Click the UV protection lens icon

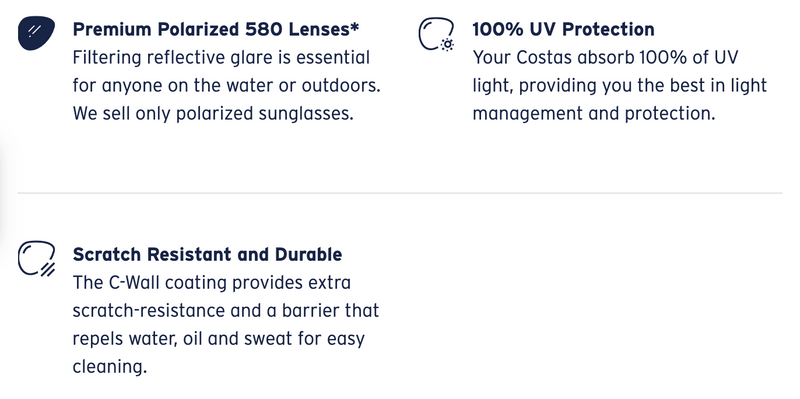pos(436,34)
